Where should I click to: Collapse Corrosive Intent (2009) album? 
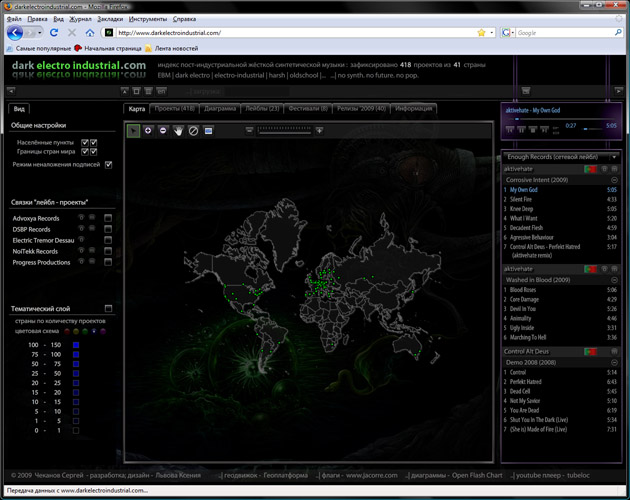click(614, 180)
